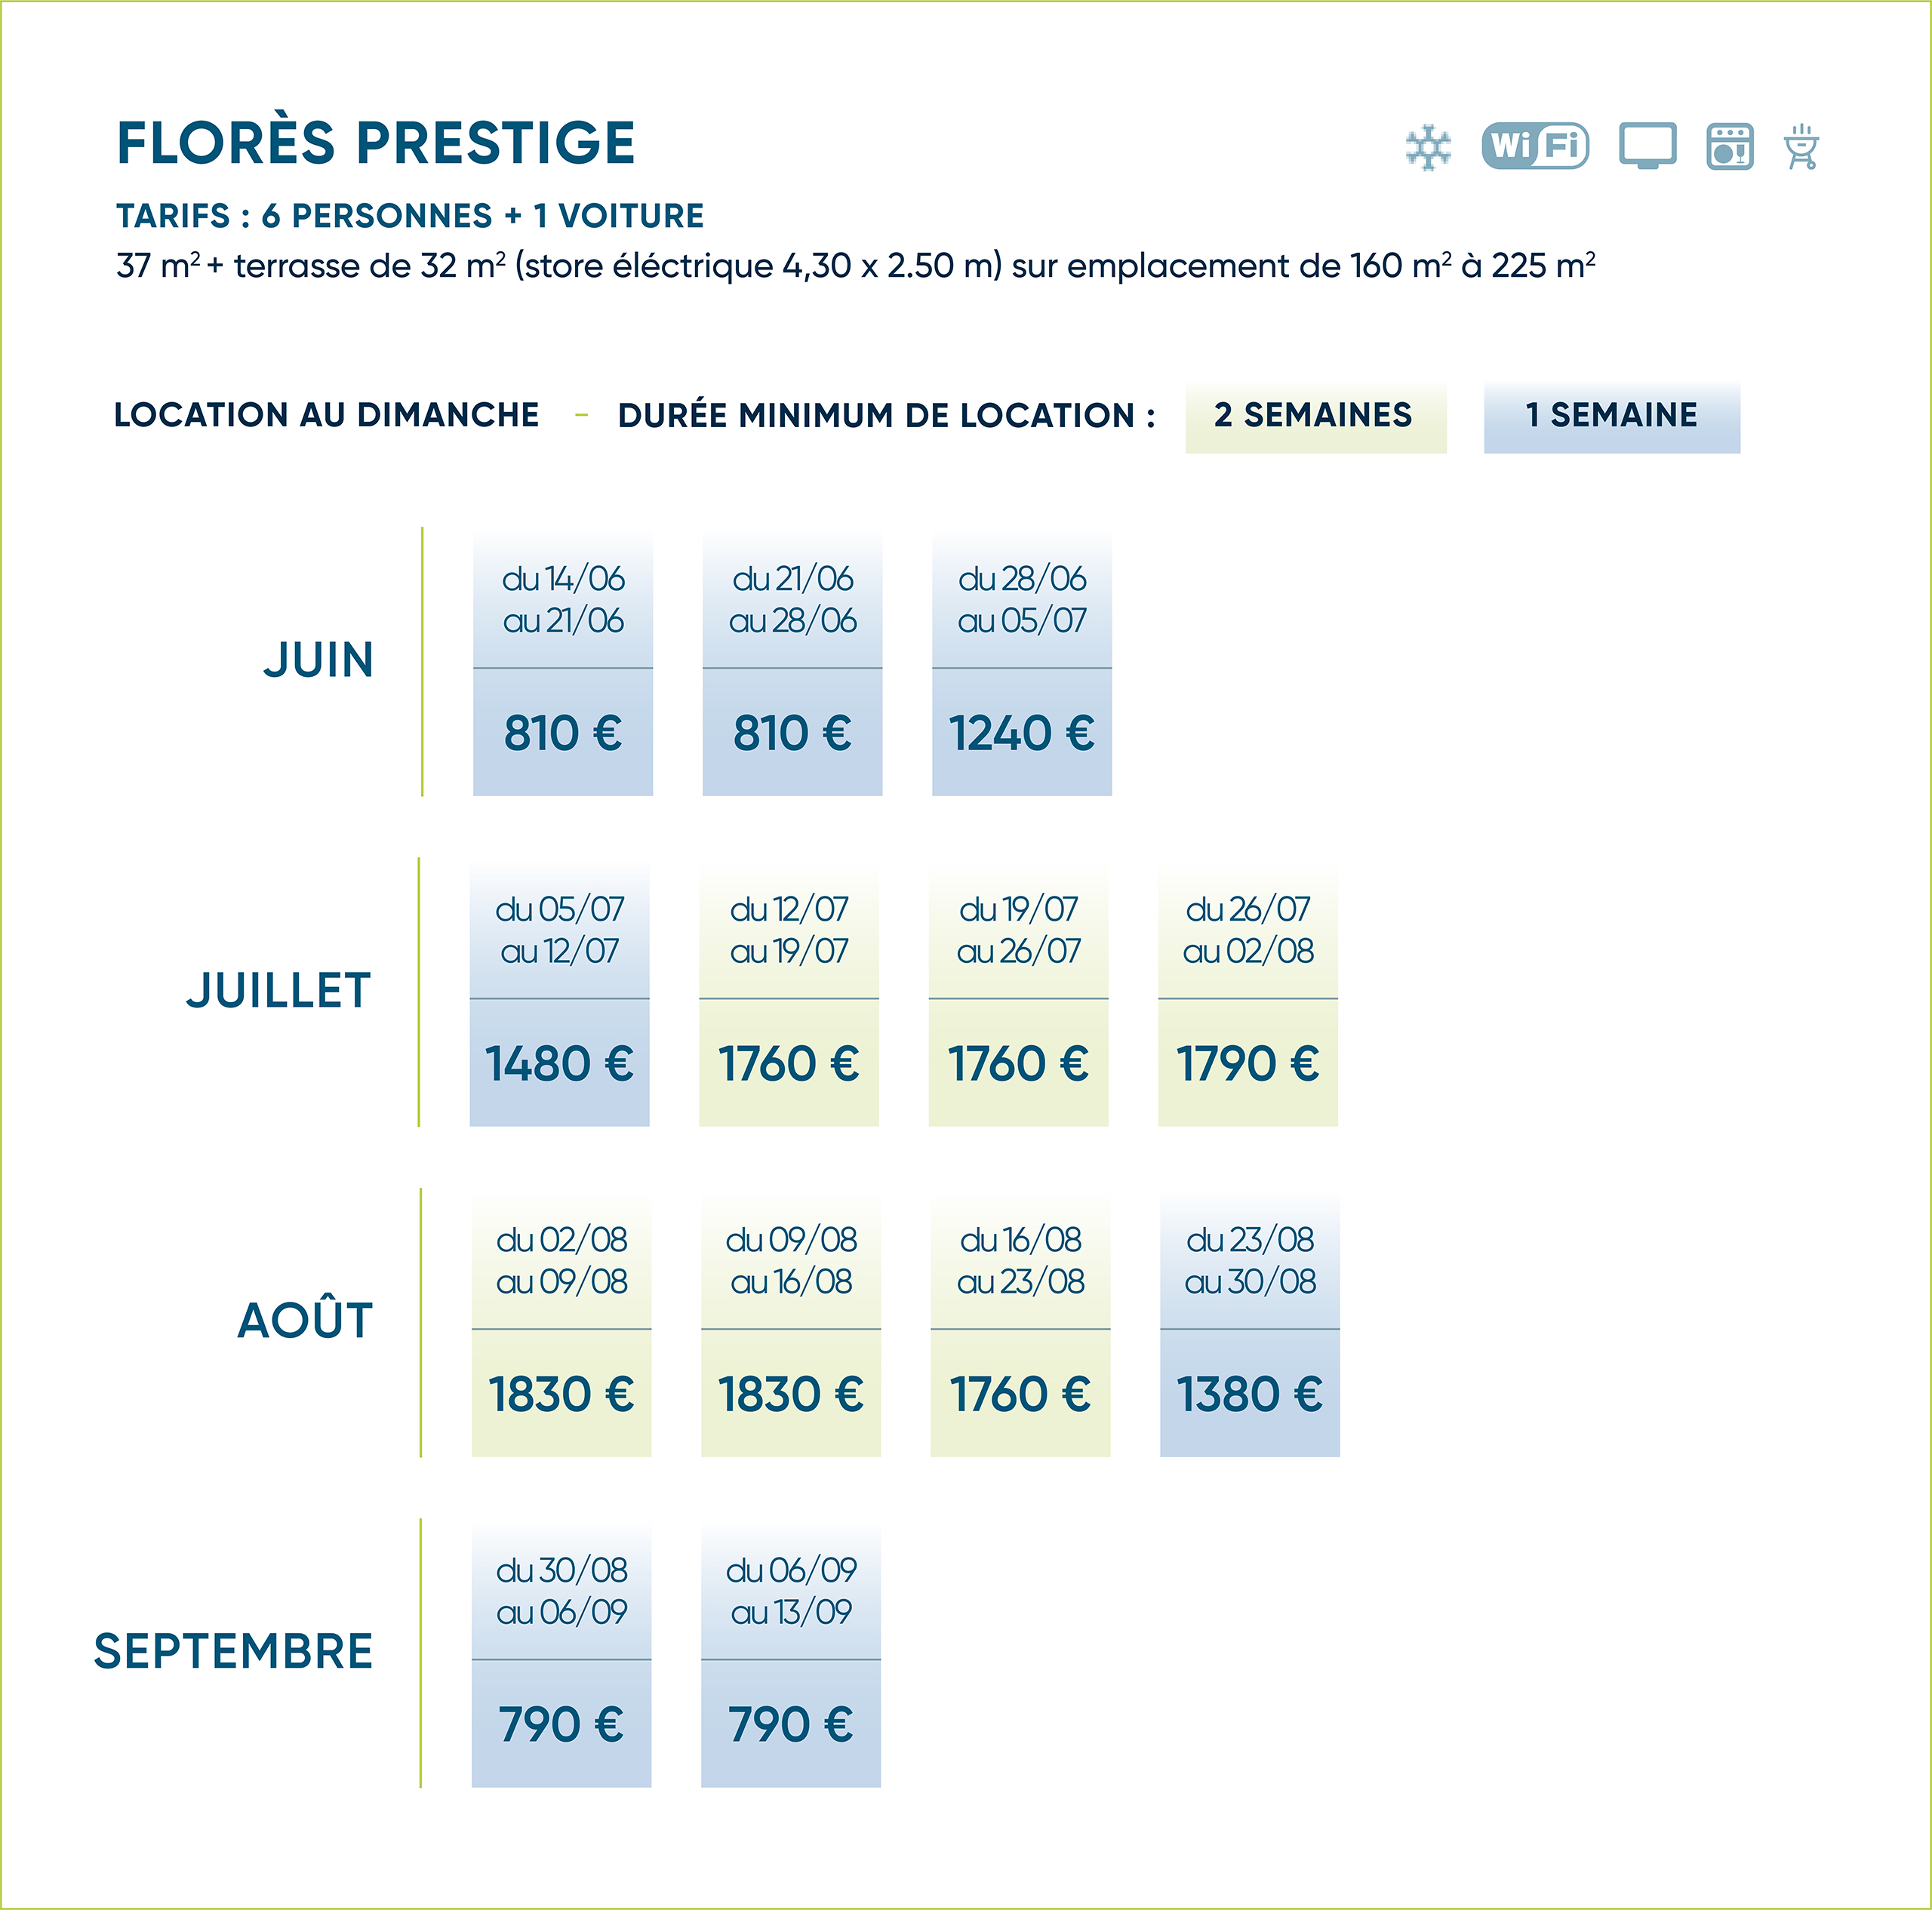This screenshot has height=1910, width=1932.
Task: Click the JUILLET month label
Action: (x=279, y=991)
